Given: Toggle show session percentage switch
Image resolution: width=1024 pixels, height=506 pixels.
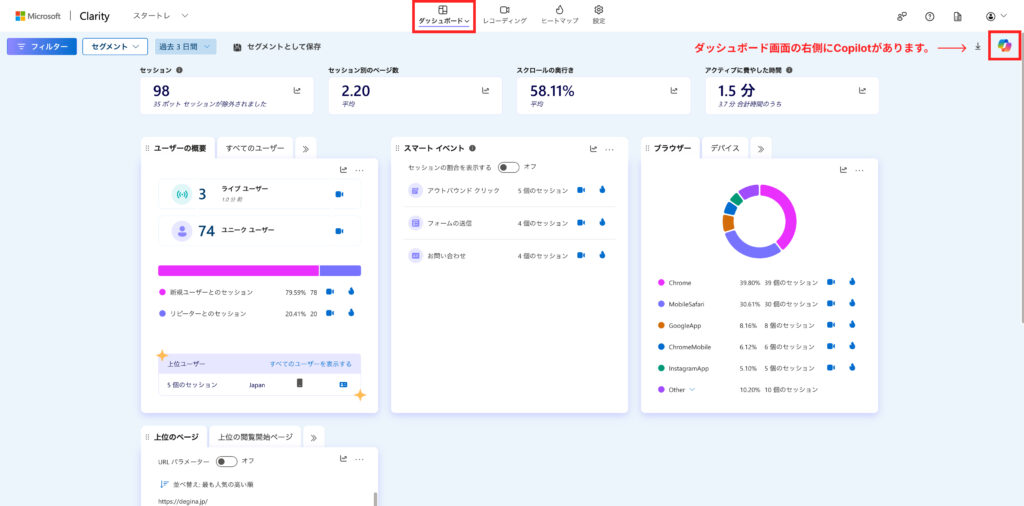Looking at the screenshot, I should pyautogui.click(x=508, y=167).
